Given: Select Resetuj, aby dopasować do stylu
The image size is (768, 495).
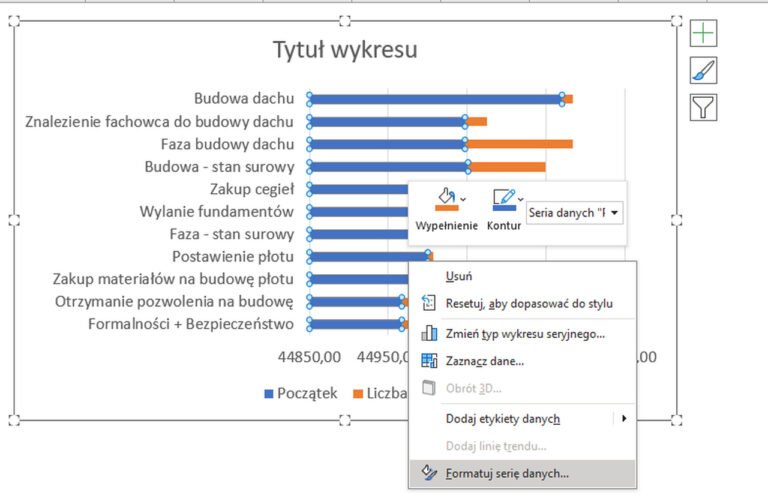Looking at the screenshot, I should [x=523, y=304].
